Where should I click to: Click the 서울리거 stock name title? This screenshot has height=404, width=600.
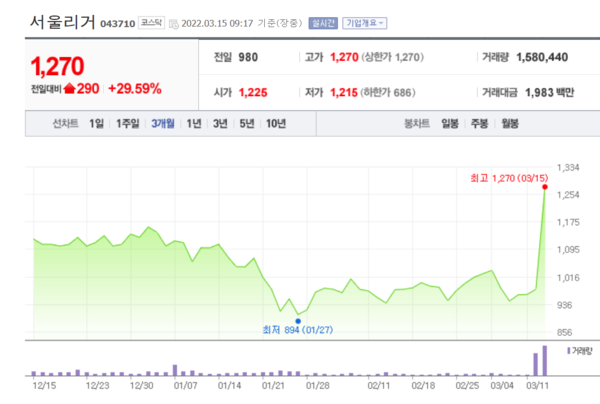click(63, 22)
